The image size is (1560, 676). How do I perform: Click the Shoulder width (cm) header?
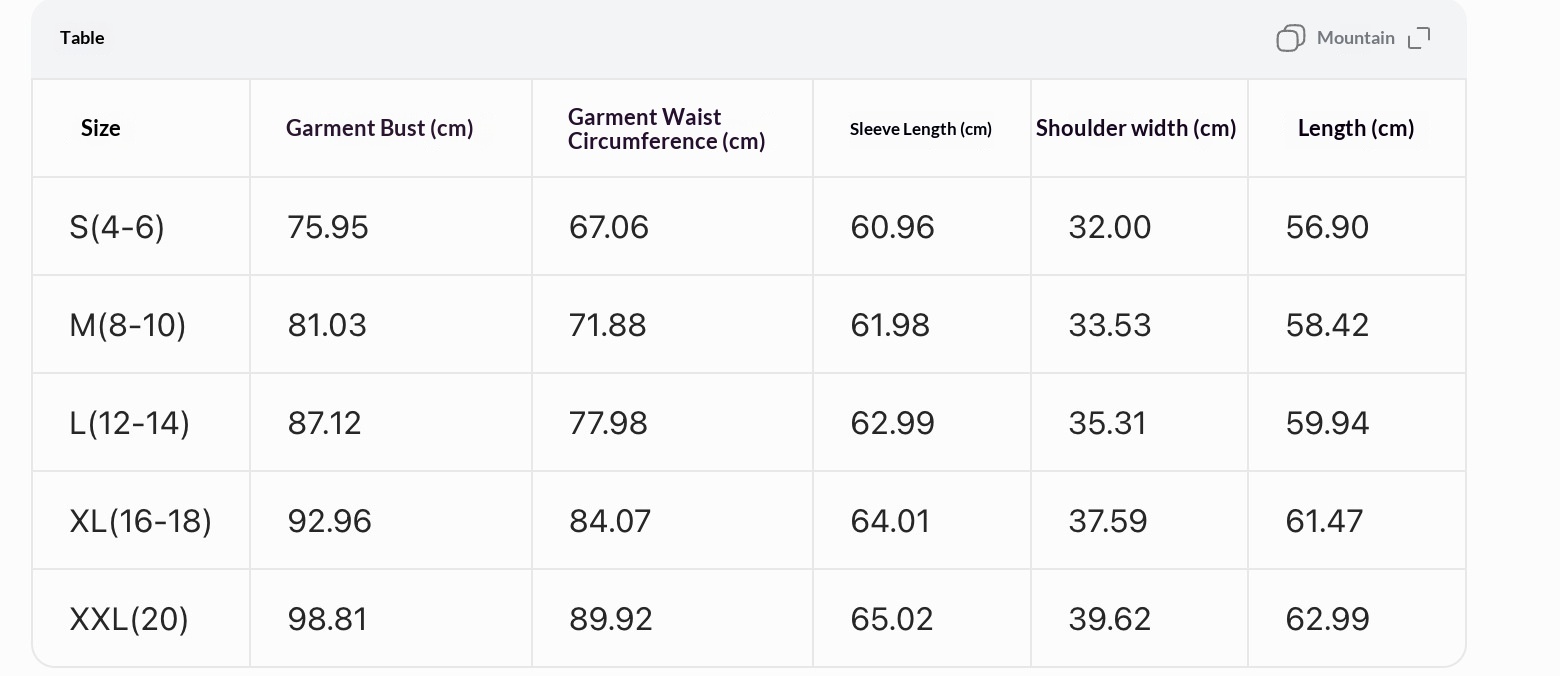(x=1136, y=128)
